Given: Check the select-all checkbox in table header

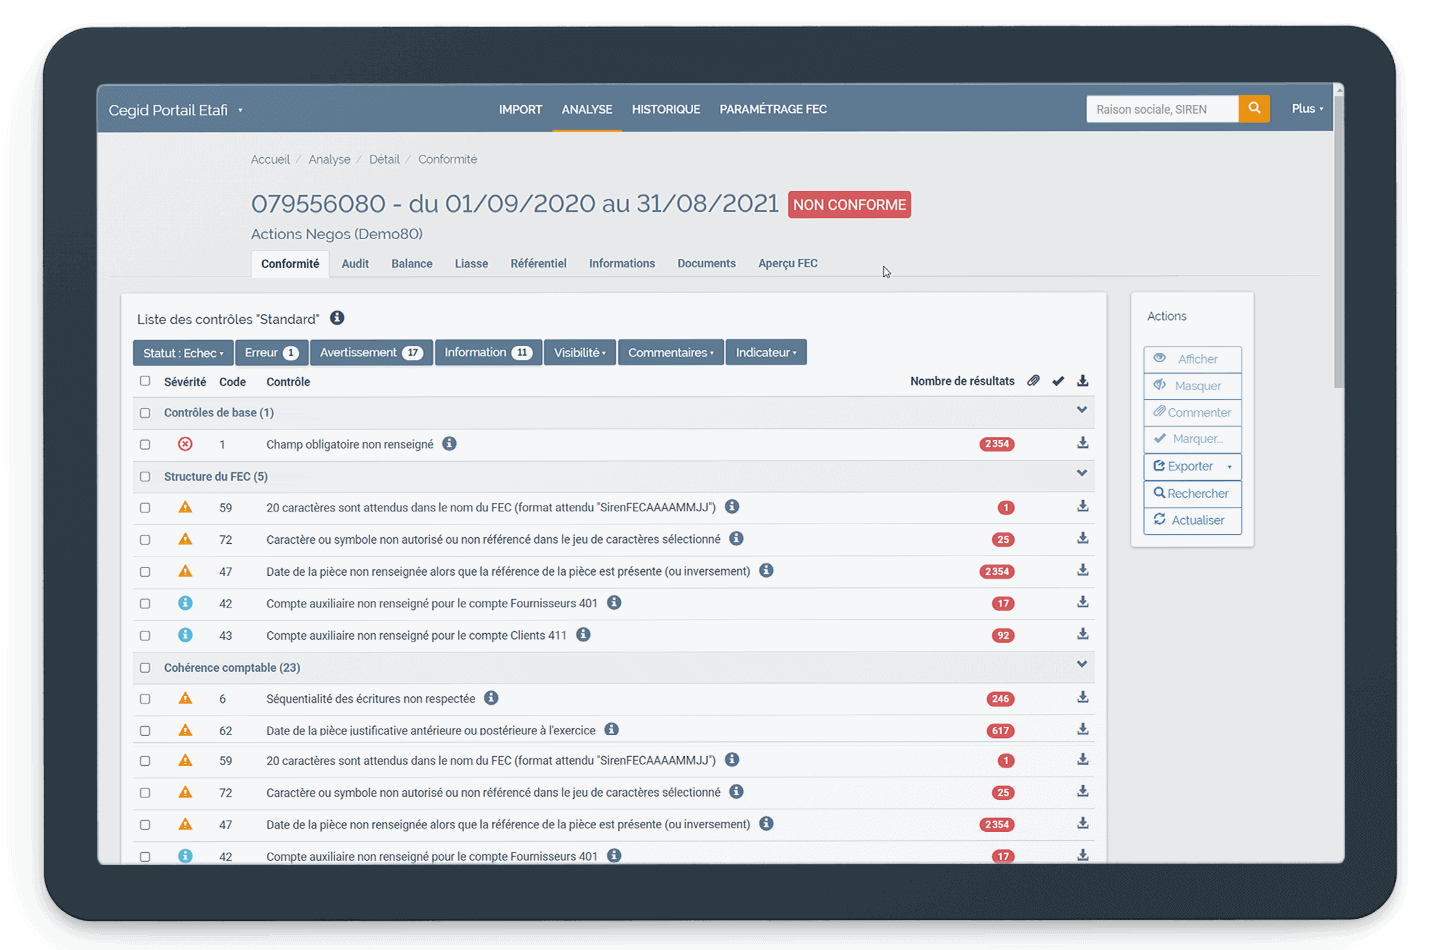Looking at the screenshot, I should pyautogui.click(x=145, y=381).
